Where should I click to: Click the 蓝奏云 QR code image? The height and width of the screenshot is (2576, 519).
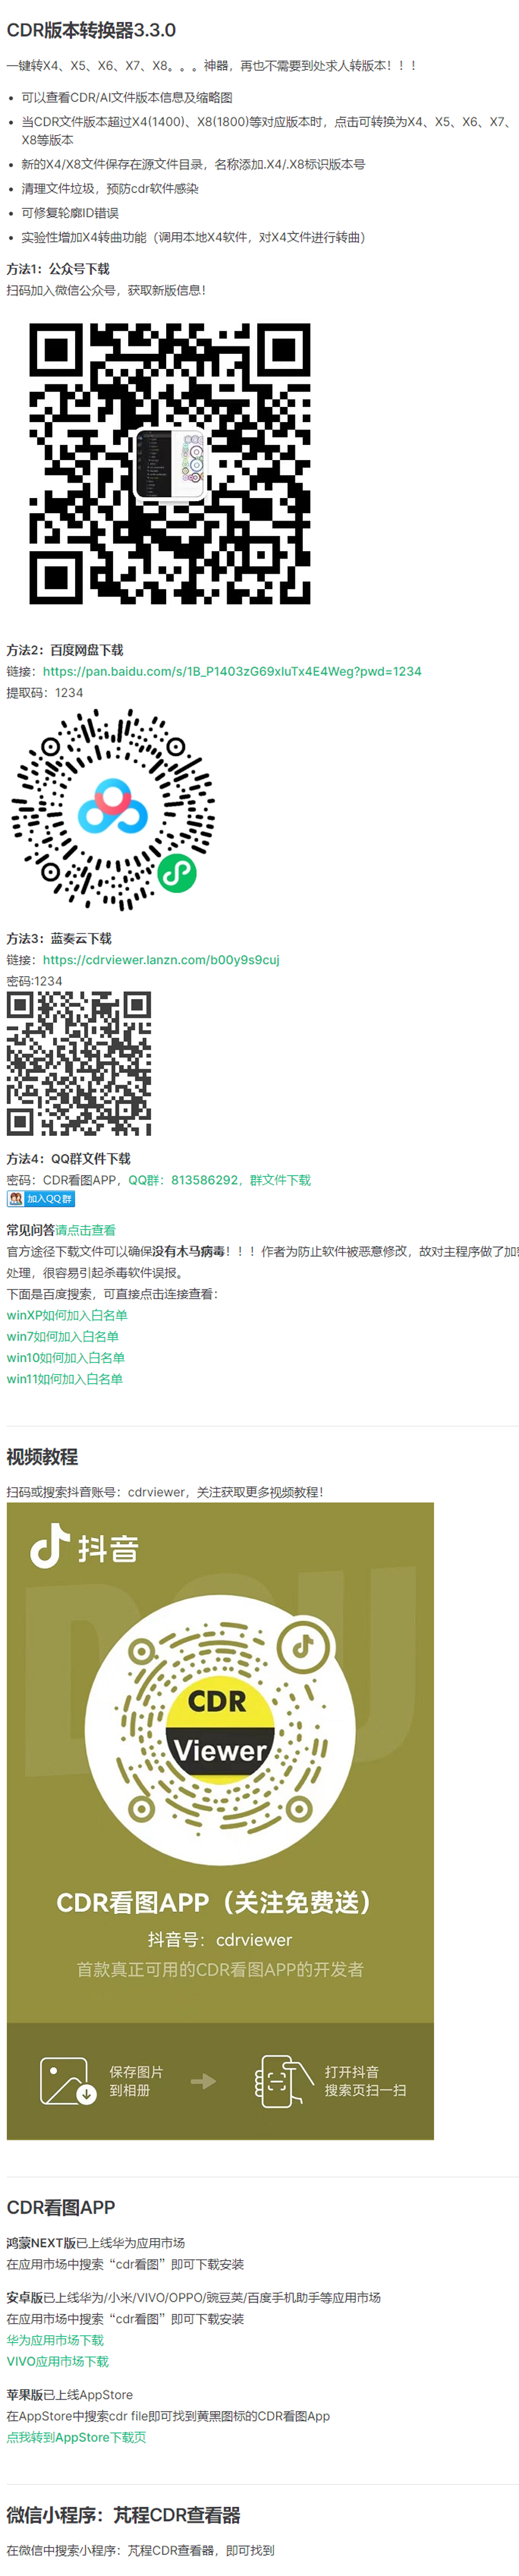point(79,1063)
